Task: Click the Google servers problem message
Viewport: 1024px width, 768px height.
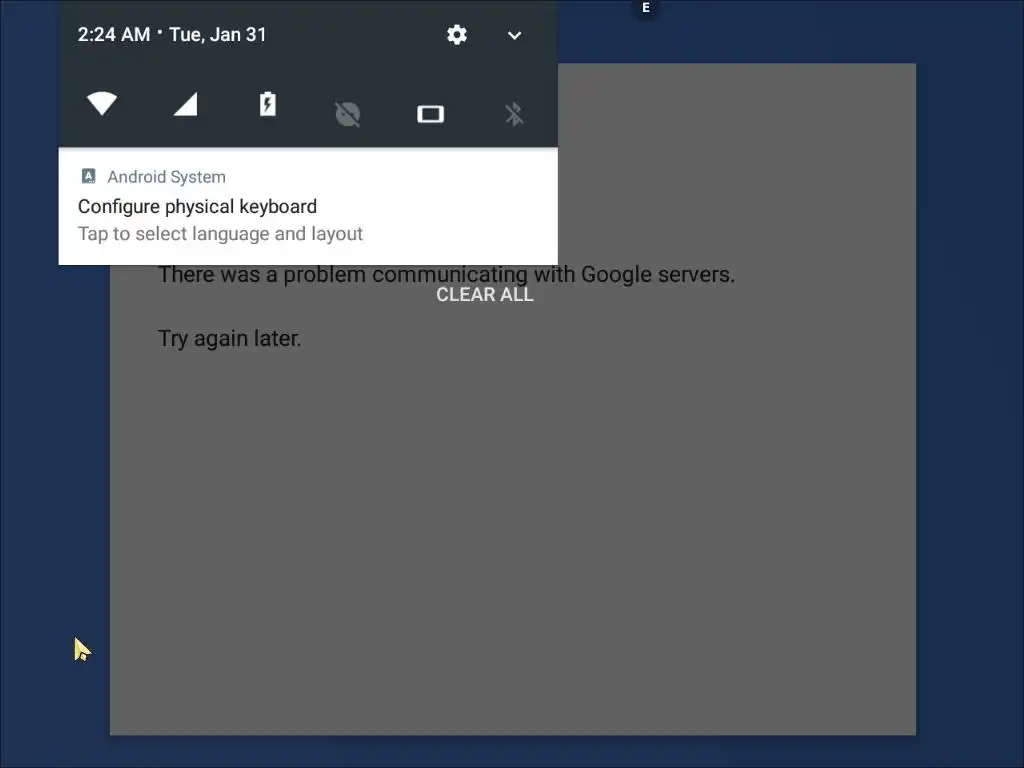Action: pyautogui.click(x=446, y=274)
